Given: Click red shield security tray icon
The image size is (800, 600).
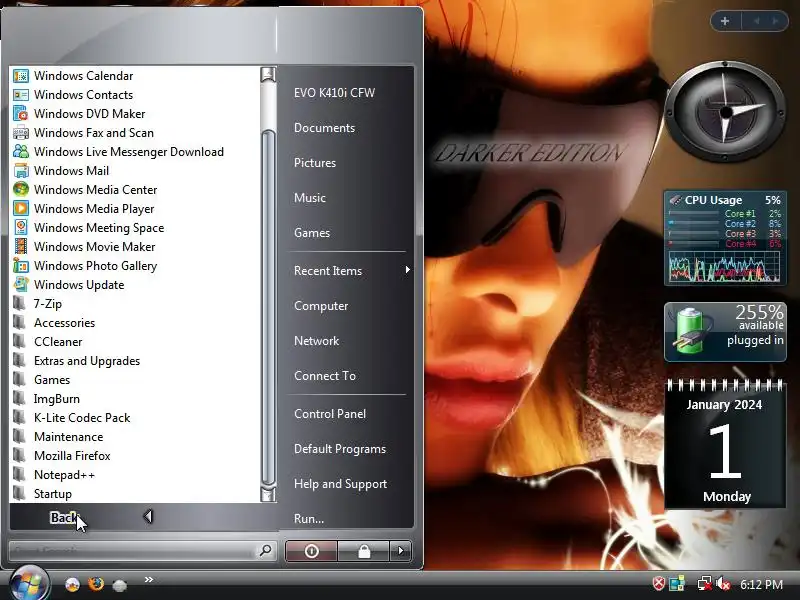Looking at the screenshot, I should click(659, 583).
